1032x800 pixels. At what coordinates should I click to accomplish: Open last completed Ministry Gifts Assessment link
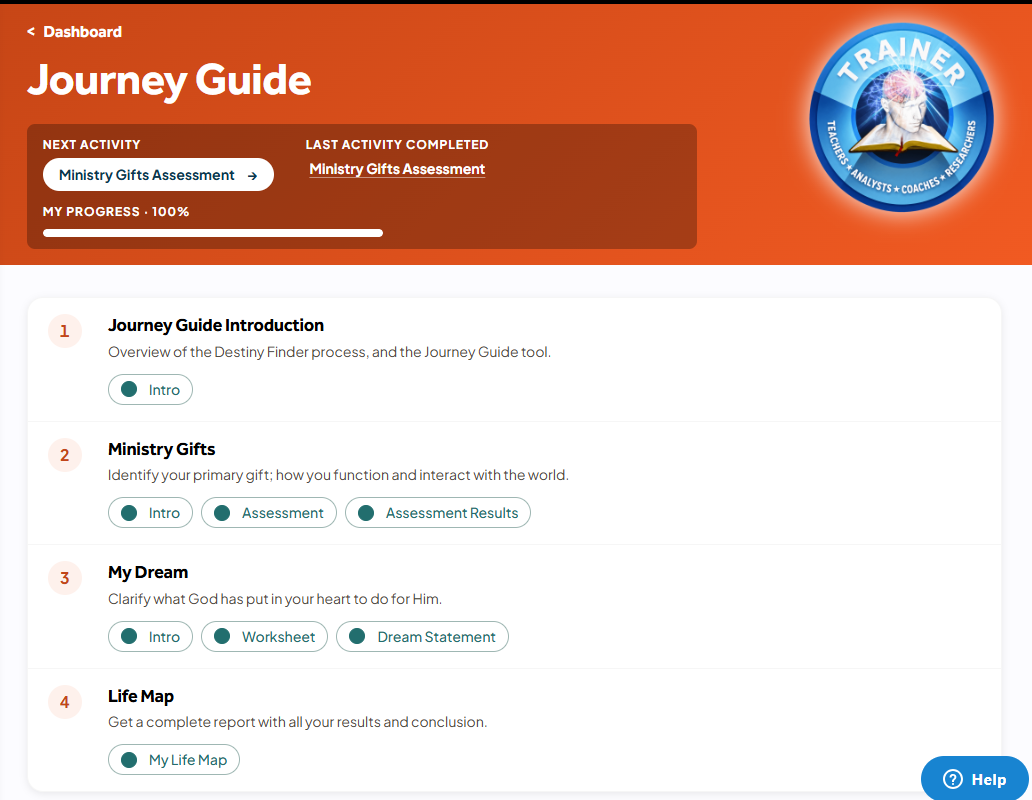tap(397, 169)
